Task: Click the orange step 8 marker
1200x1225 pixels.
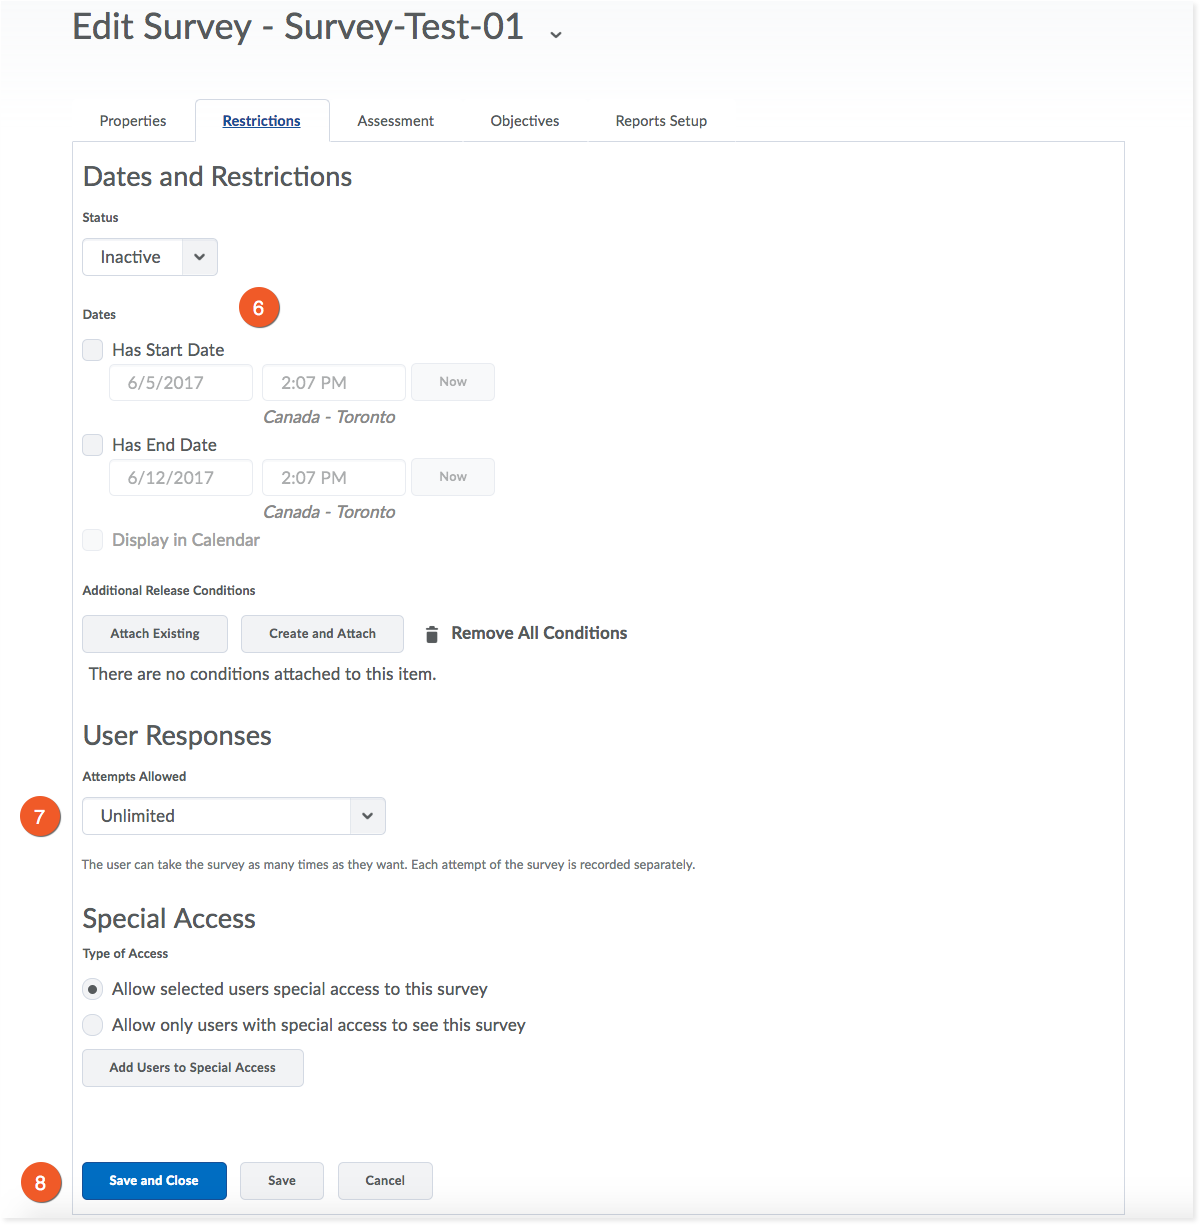Action: click(40, 1183)
